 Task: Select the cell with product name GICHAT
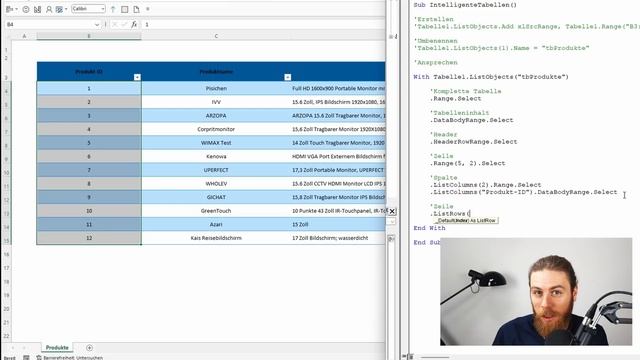[x=216, y=197]
